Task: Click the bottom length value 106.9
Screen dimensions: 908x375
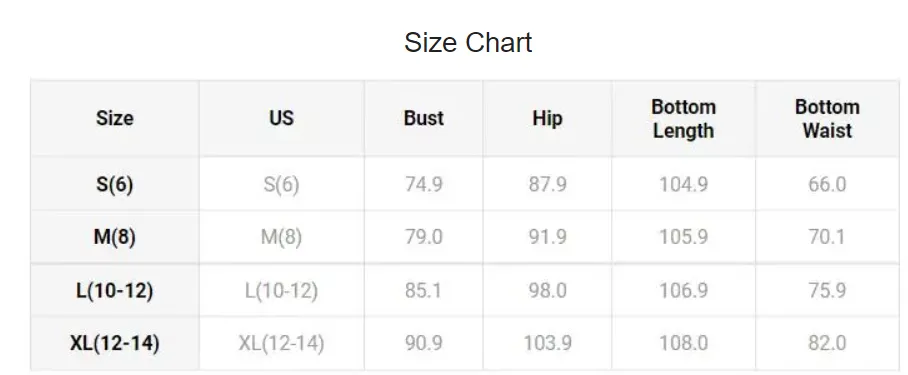Action: pyautogui.click(x=683, y=290)
